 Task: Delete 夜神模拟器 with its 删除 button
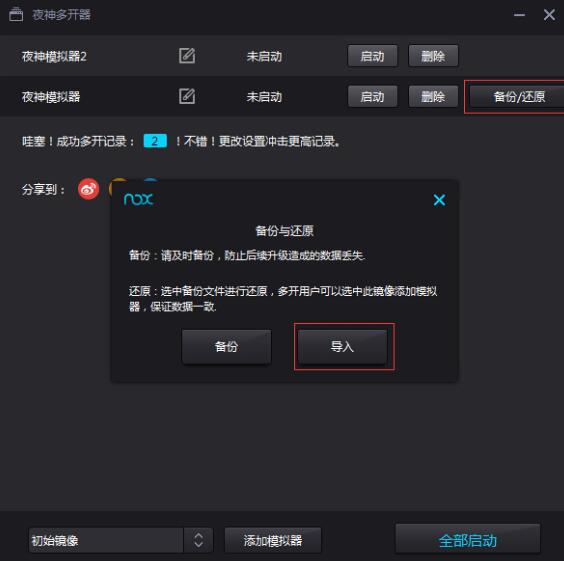click(x=433, y=96)
